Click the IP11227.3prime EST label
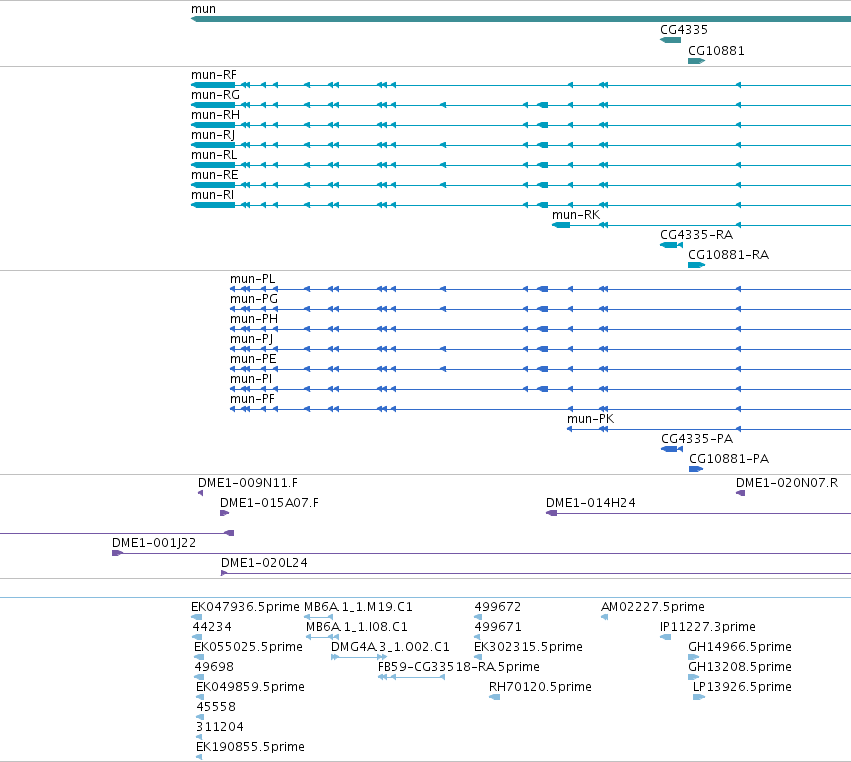Viewport: 851px width, 762px height. pyautogui.click(x=708, y=626)
